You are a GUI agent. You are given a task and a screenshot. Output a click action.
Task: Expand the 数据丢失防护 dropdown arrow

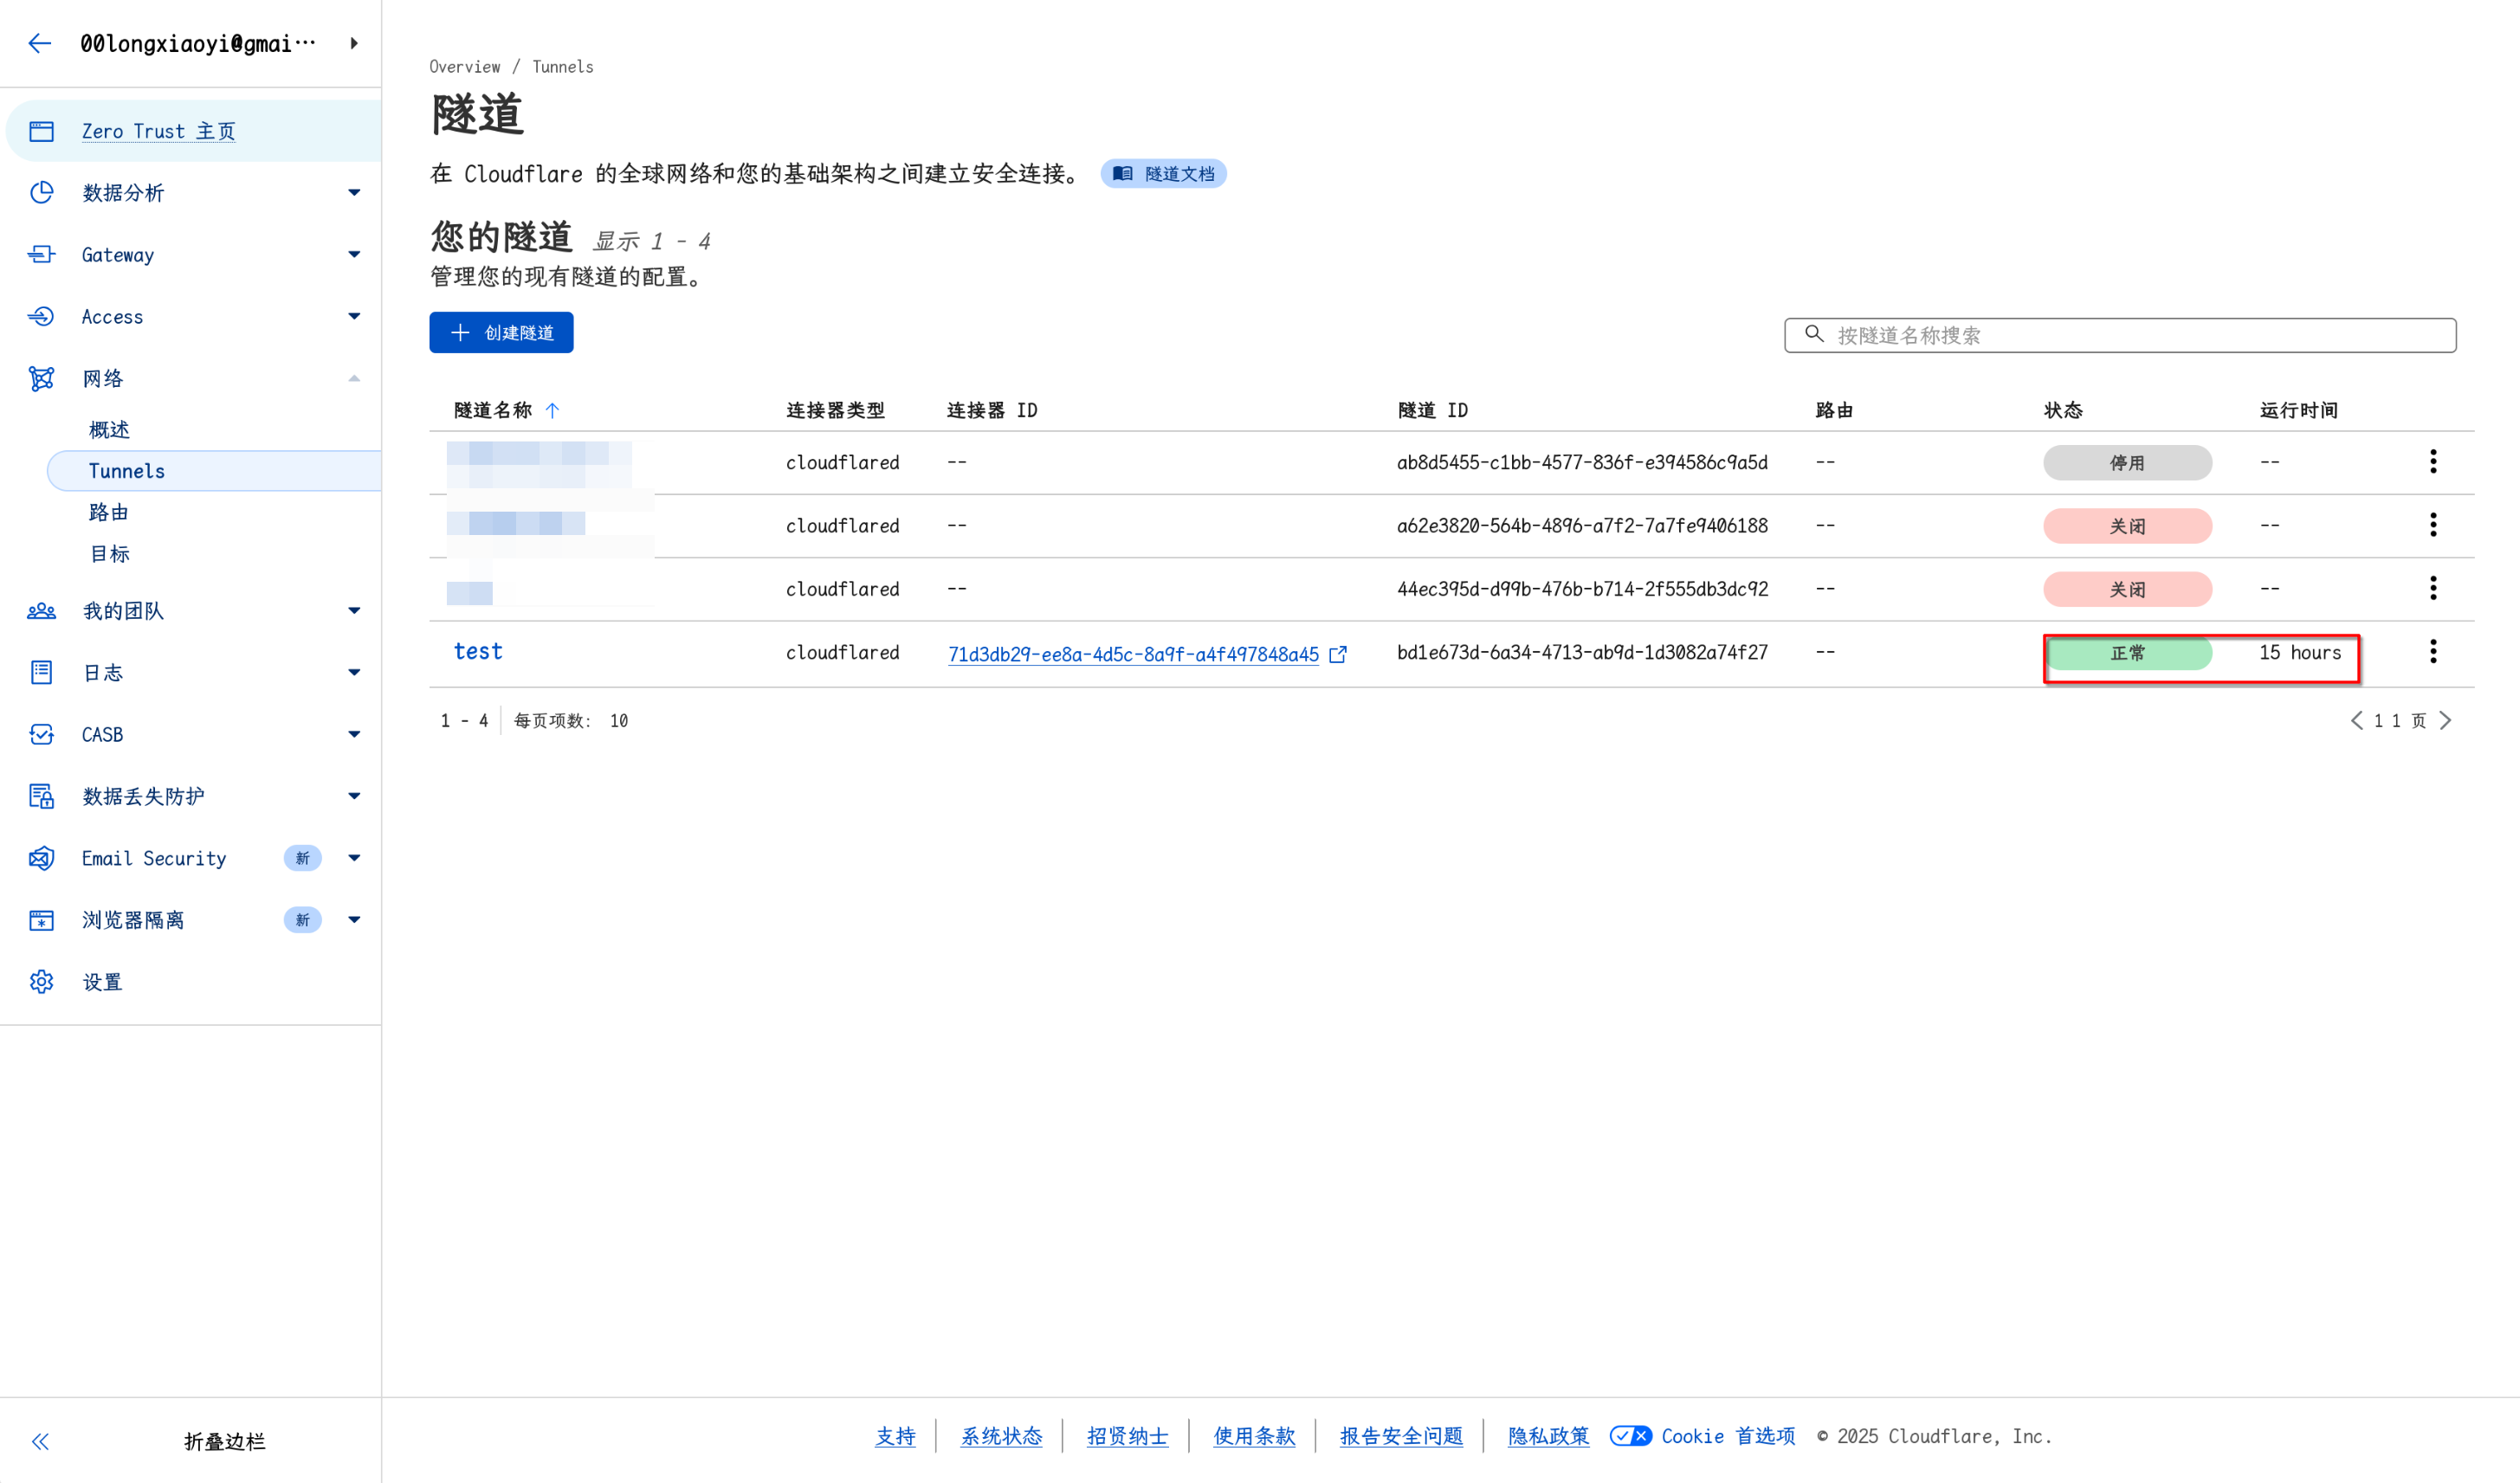click(x=354, y=796)
